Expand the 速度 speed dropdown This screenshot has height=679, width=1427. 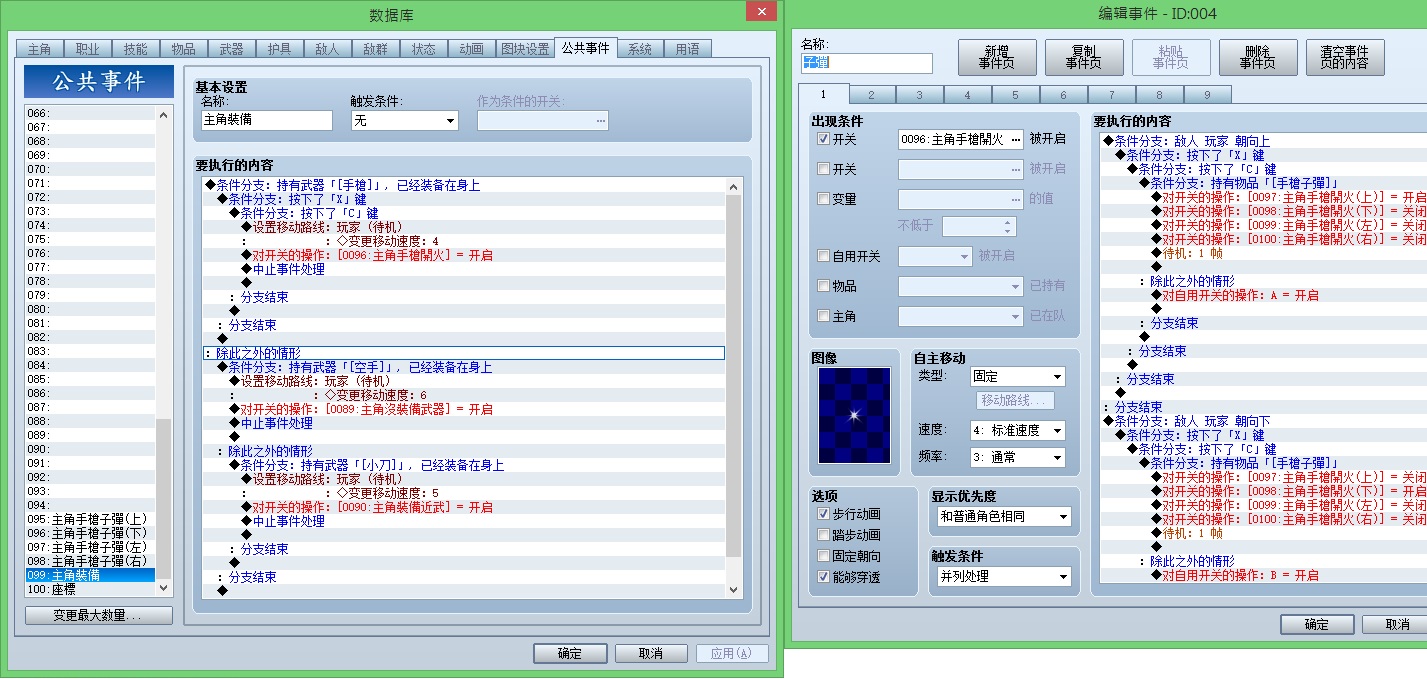tap(1018, 430)
